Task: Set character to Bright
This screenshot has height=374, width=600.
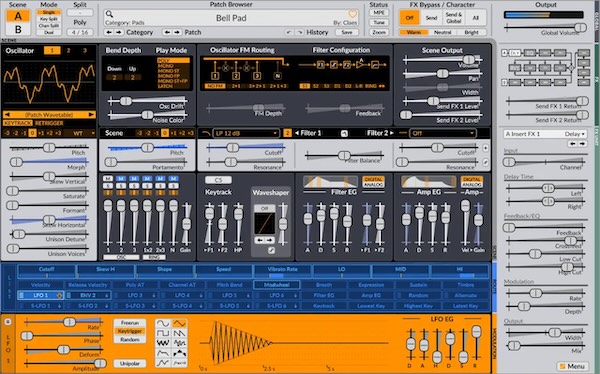Action: [x=471, y=33]
